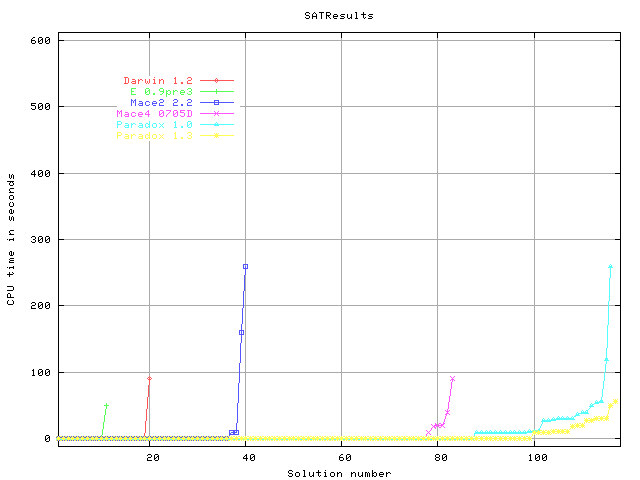Click the 0 y-axis tick label
The width and height of the screenshot is (640, 480).
(x=47, y=439)
